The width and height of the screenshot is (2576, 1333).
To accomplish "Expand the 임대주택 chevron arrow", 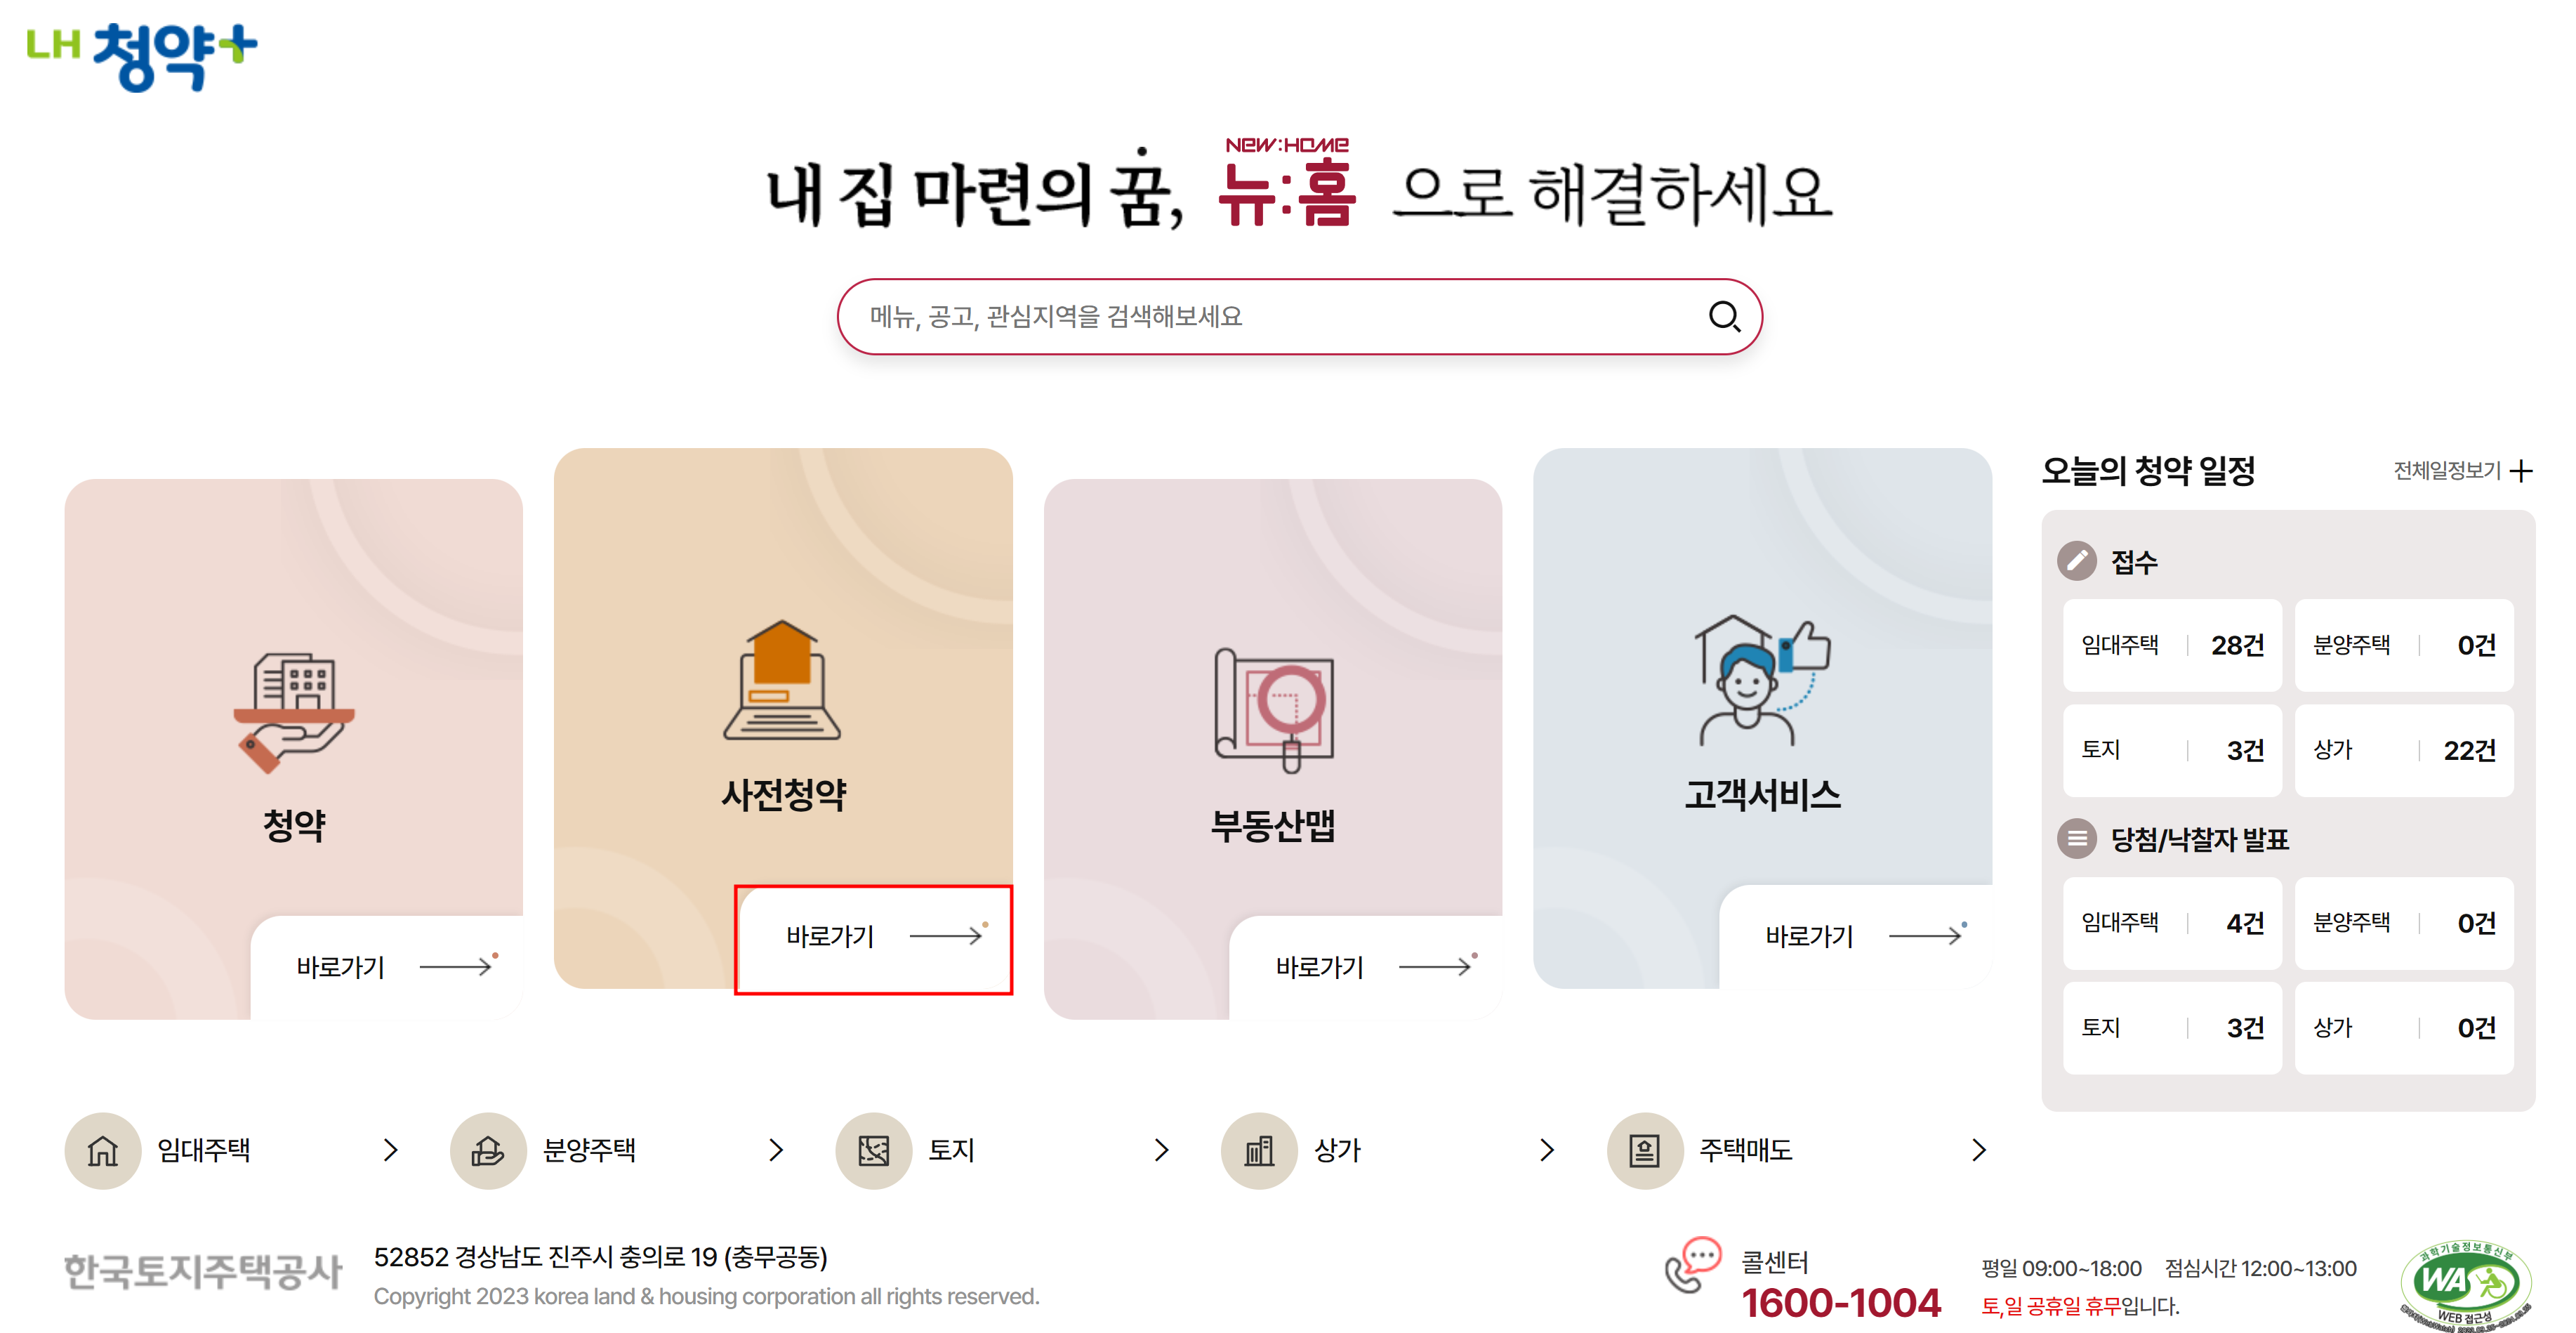I will [x=391, y=1150].
